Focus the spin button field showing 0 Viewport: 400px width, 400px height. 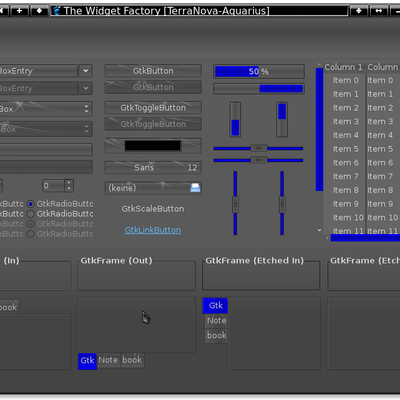tap(54, 186)
